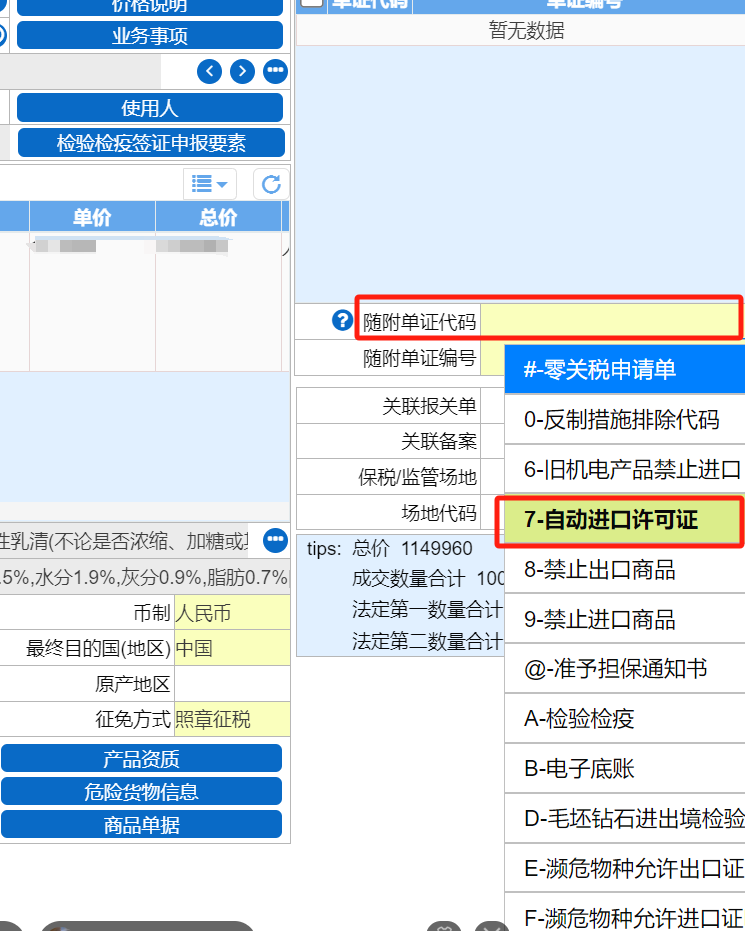This screenshot has width=745, height=931.
Task: Click the 原产地区 input field
Action: pyautogui.click(x=231, y=684)
